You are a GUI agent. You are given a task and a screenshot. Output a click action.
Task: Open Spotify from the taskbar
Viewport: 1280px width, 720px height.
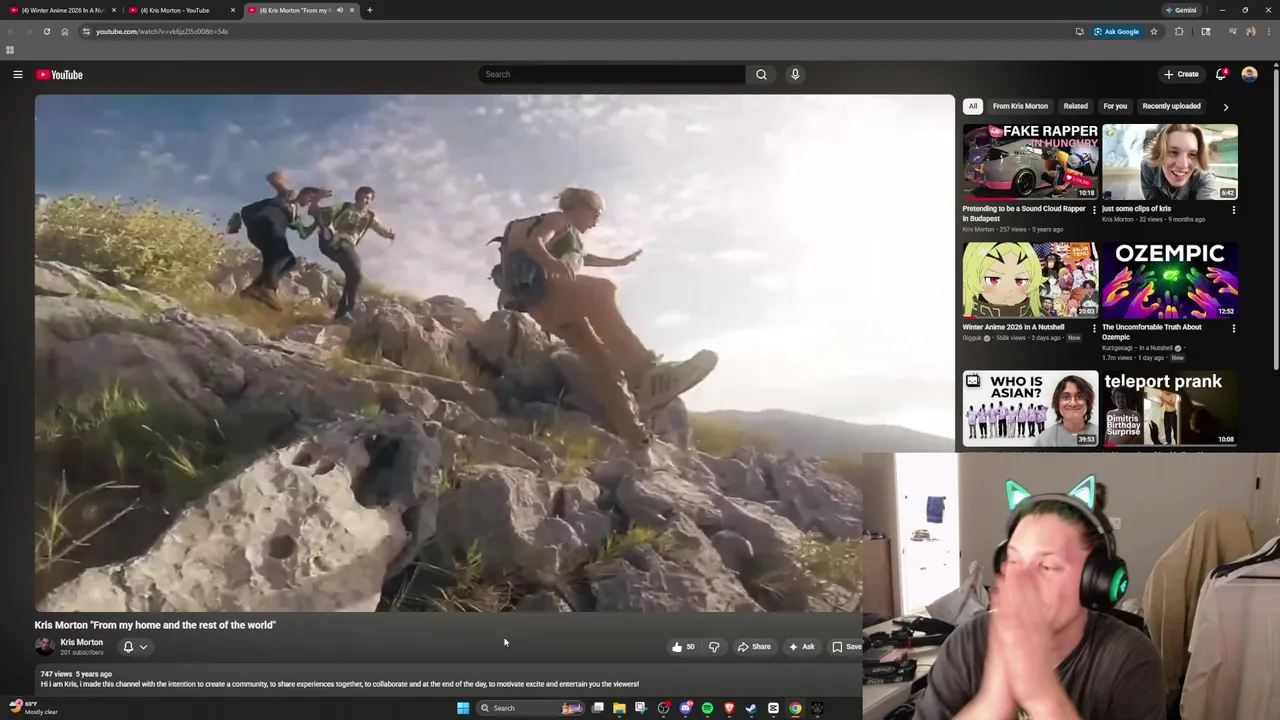[x=707, y=708]
